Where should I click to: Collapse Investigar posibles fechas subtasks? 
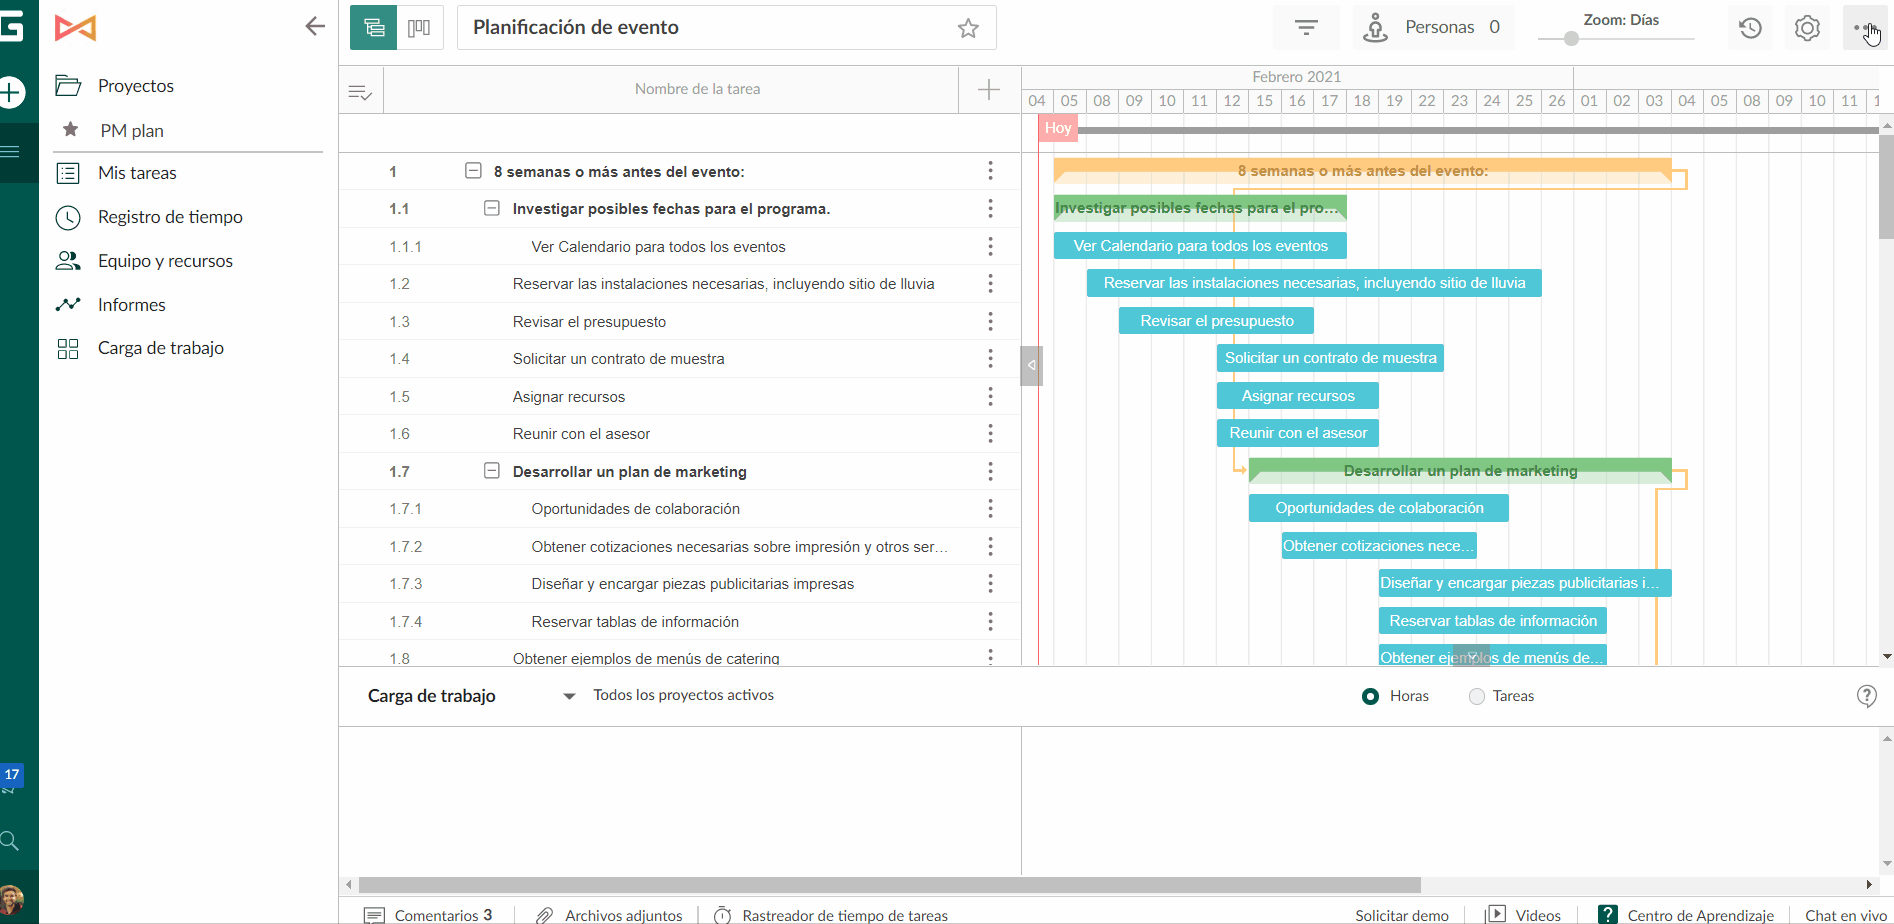[x=492, y=208]
